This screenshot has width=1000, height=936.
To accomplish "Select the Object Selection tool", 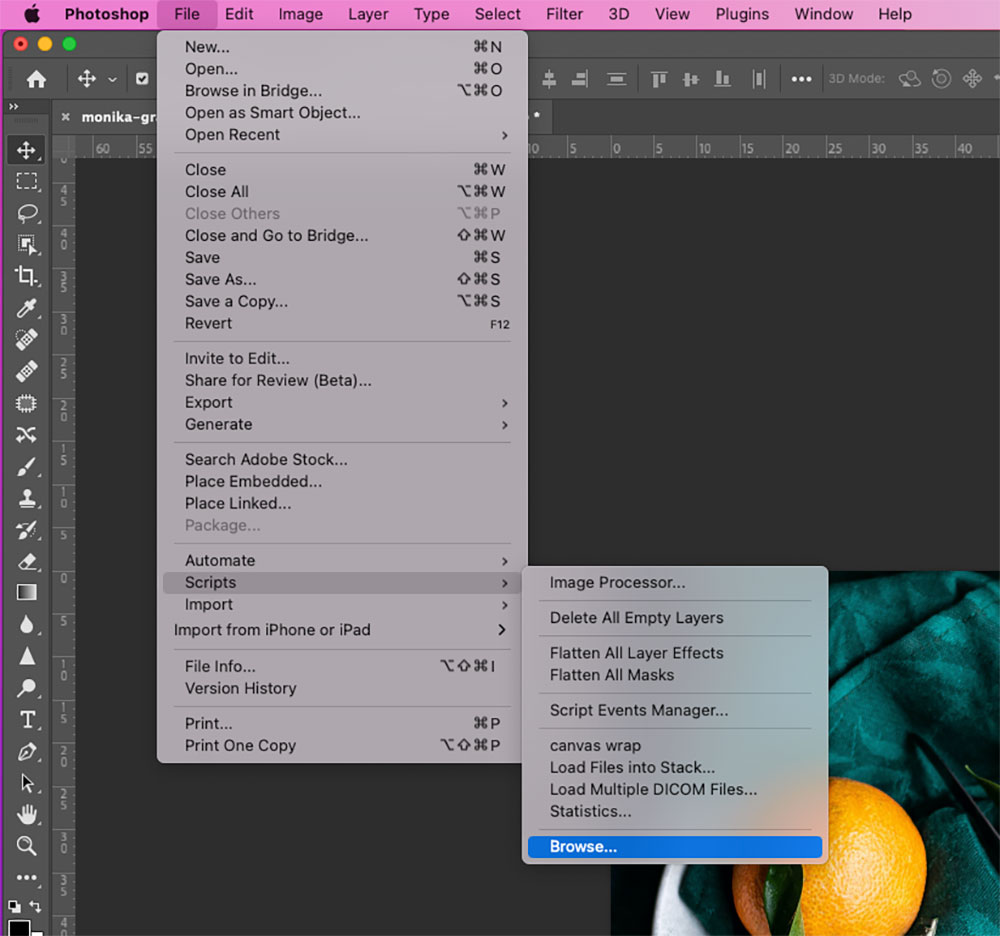I will [26, 244].
